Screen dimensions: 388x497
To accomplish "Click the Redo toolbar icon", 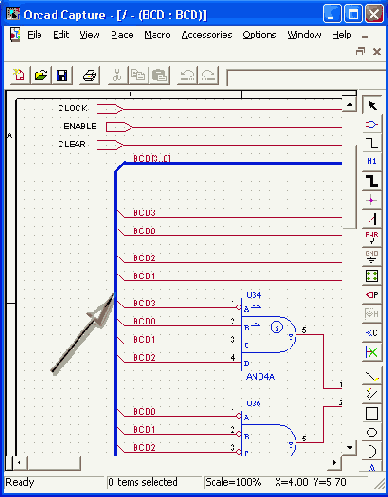I will pyautogui.click(x=208, y=75).
